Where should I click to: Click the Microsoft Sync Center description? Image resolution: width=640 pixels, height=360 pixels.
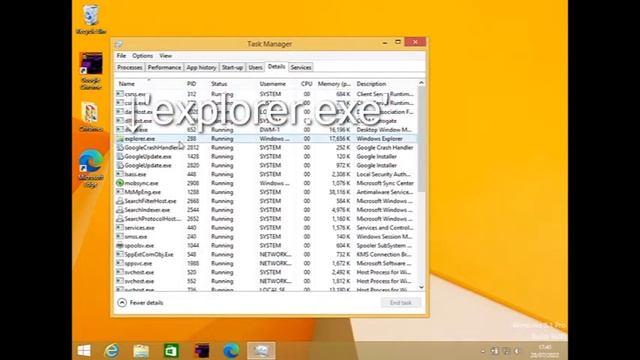click(x=385, y=183)
